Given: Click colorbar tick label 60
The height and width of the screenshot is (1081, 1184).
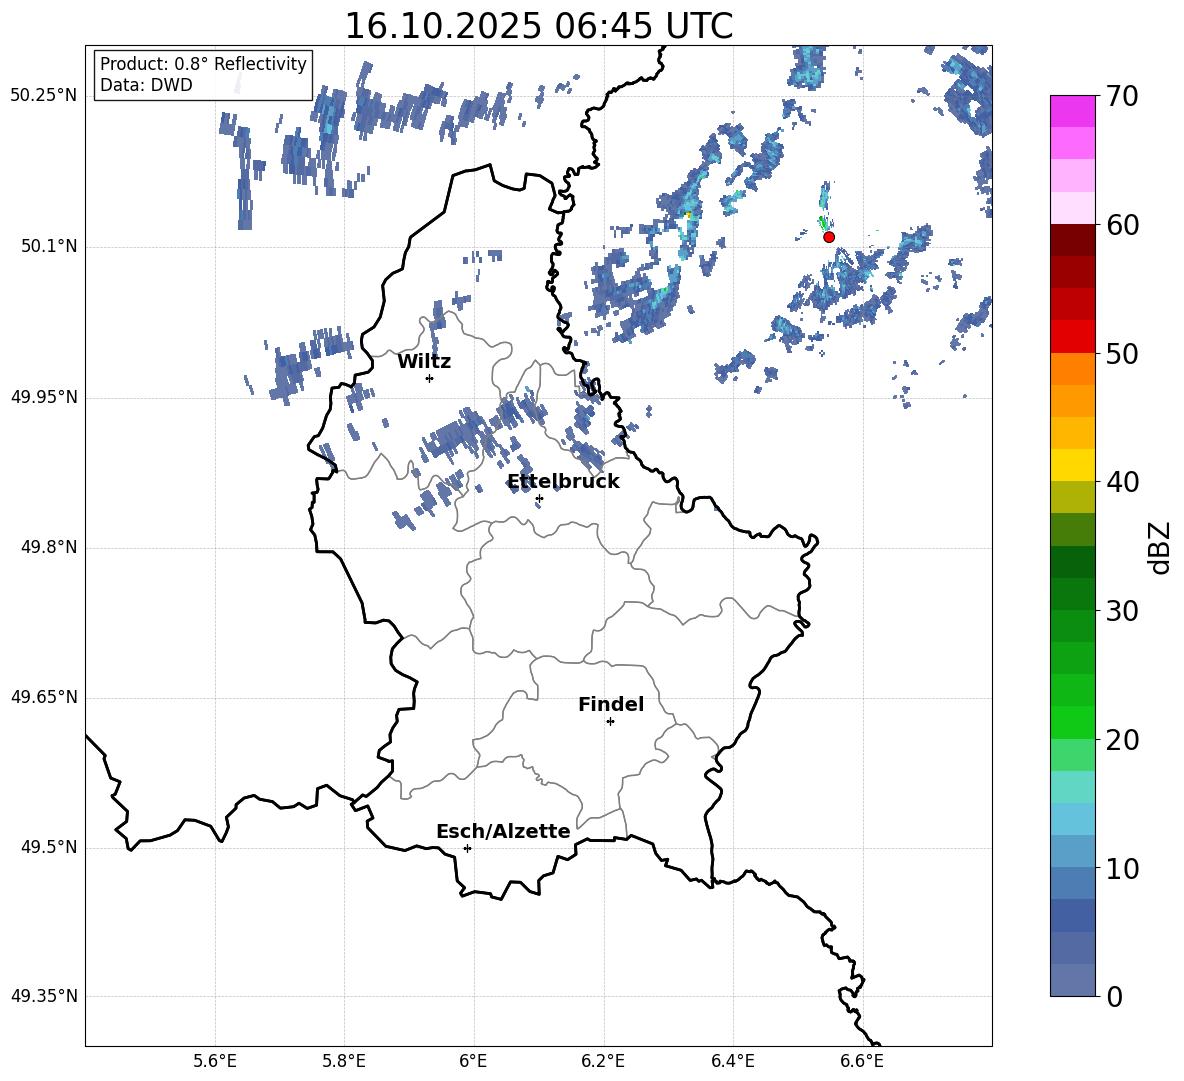Looking at the screenshot, I should (1122, 225).
